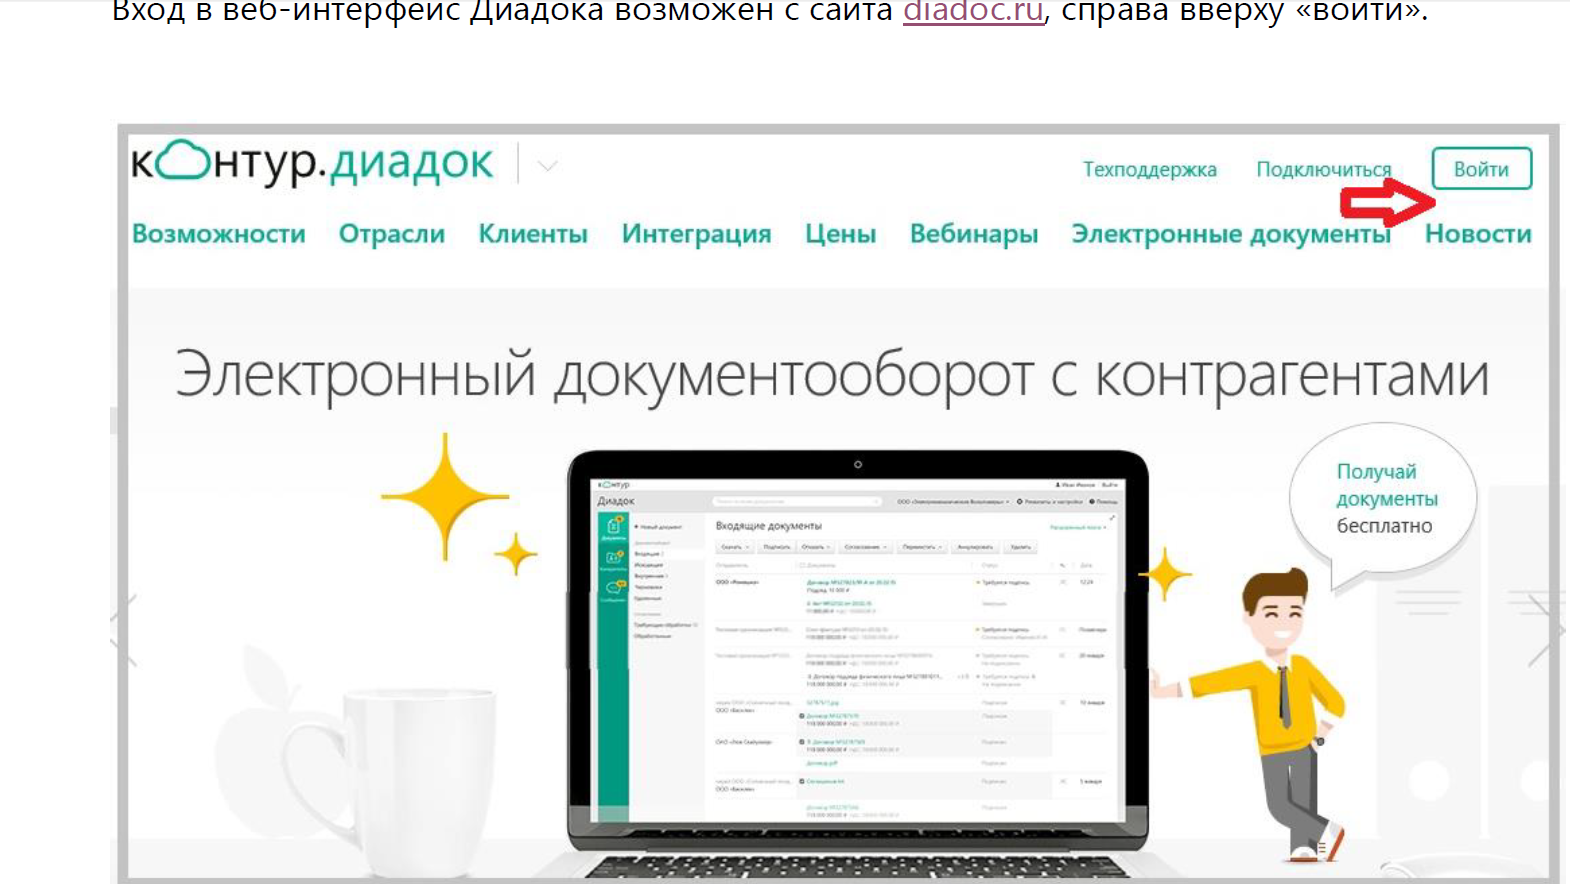This screenshot has height=884, width=1570.
Task: Open the Вебинары menu item
Action: [x=974, y=234]
